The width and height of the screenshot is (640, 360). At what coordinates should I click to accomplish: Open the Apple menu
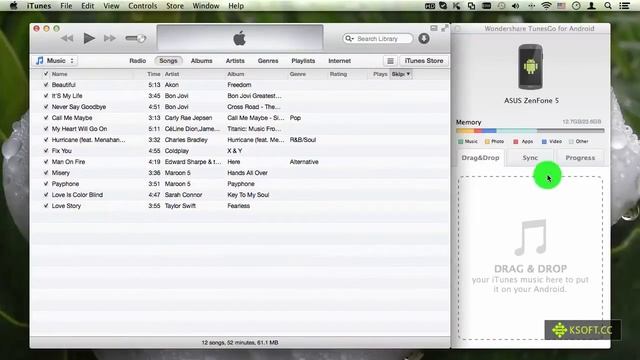(13, 6)
